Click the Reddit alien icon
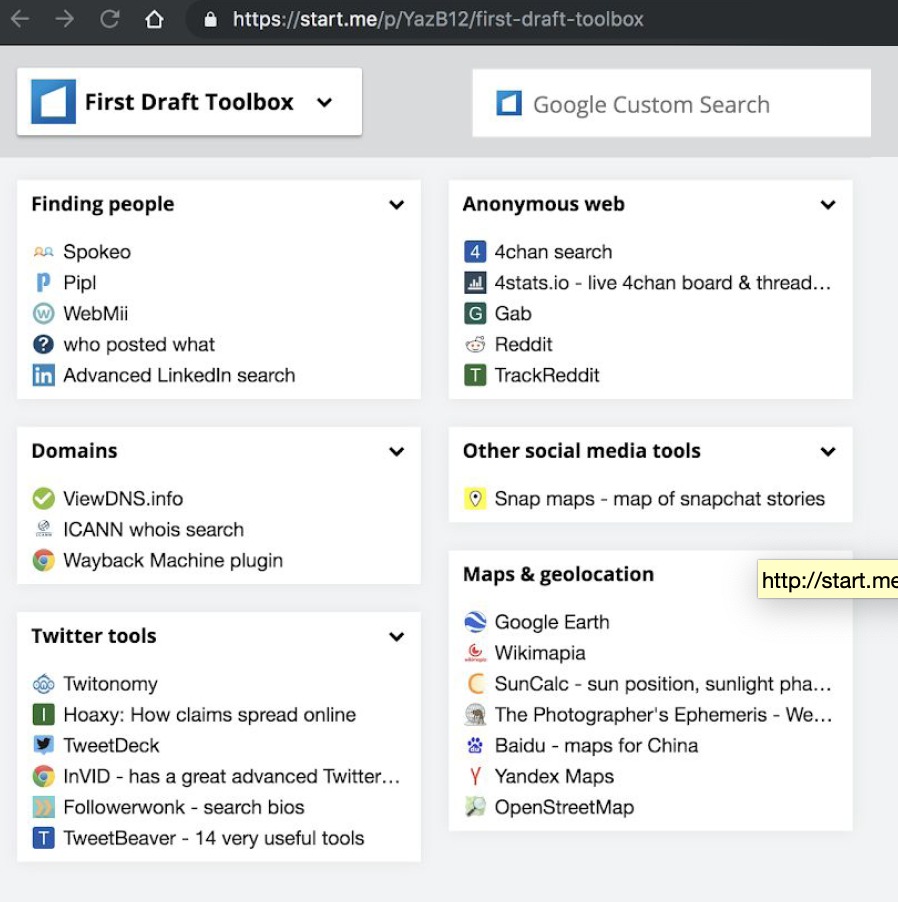The image size is (898, 902). [475, 345]
